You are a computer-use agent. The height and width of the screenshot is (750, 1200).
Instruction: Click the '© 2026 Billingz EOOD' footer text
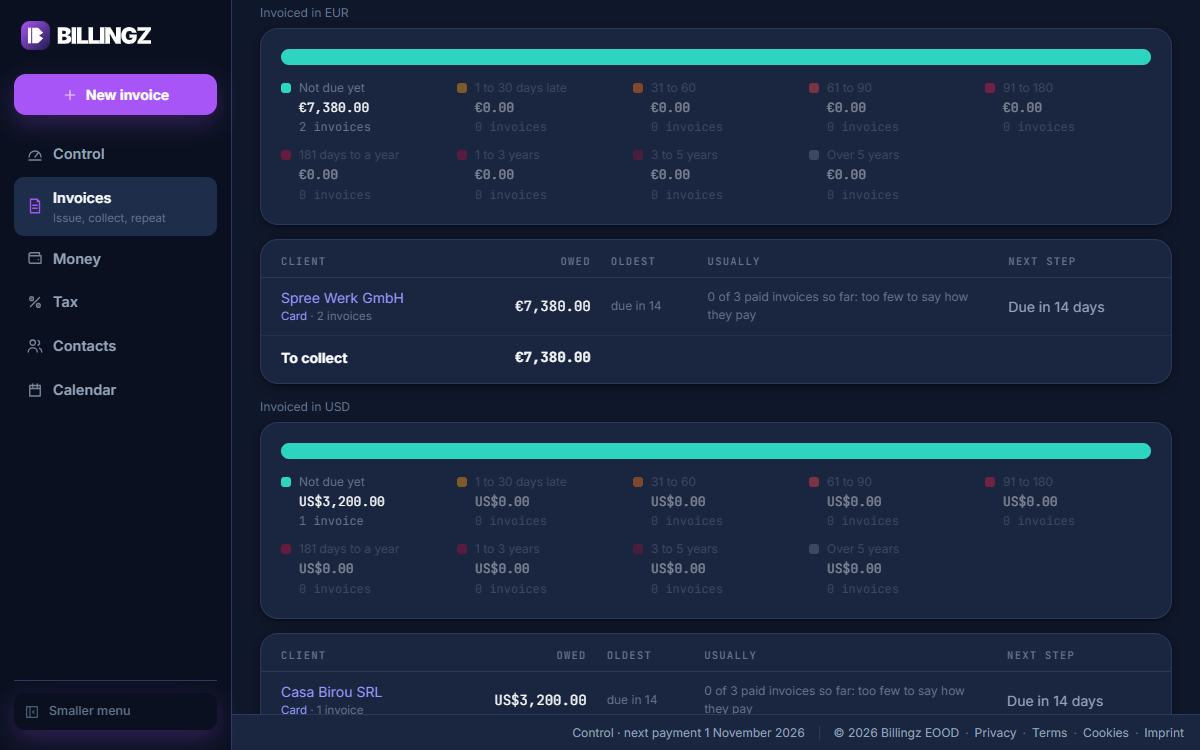pyautogui.click(x=896, y=733)
